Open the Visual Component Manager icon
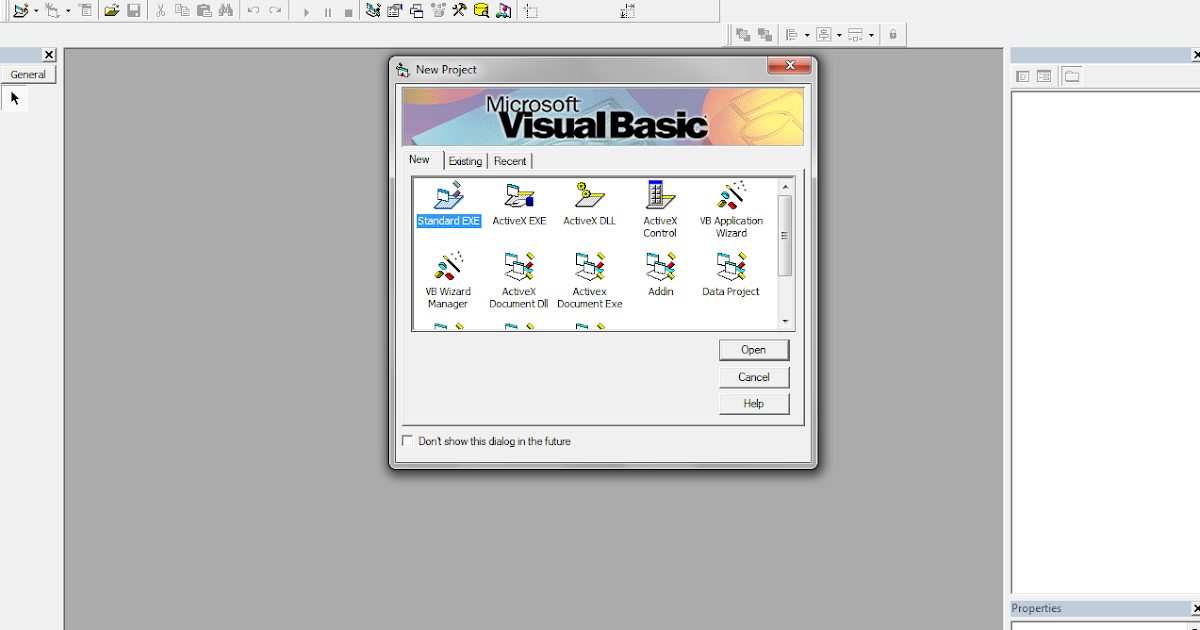The height and width of the screenshot is (630, 1200). coord(504,11)
